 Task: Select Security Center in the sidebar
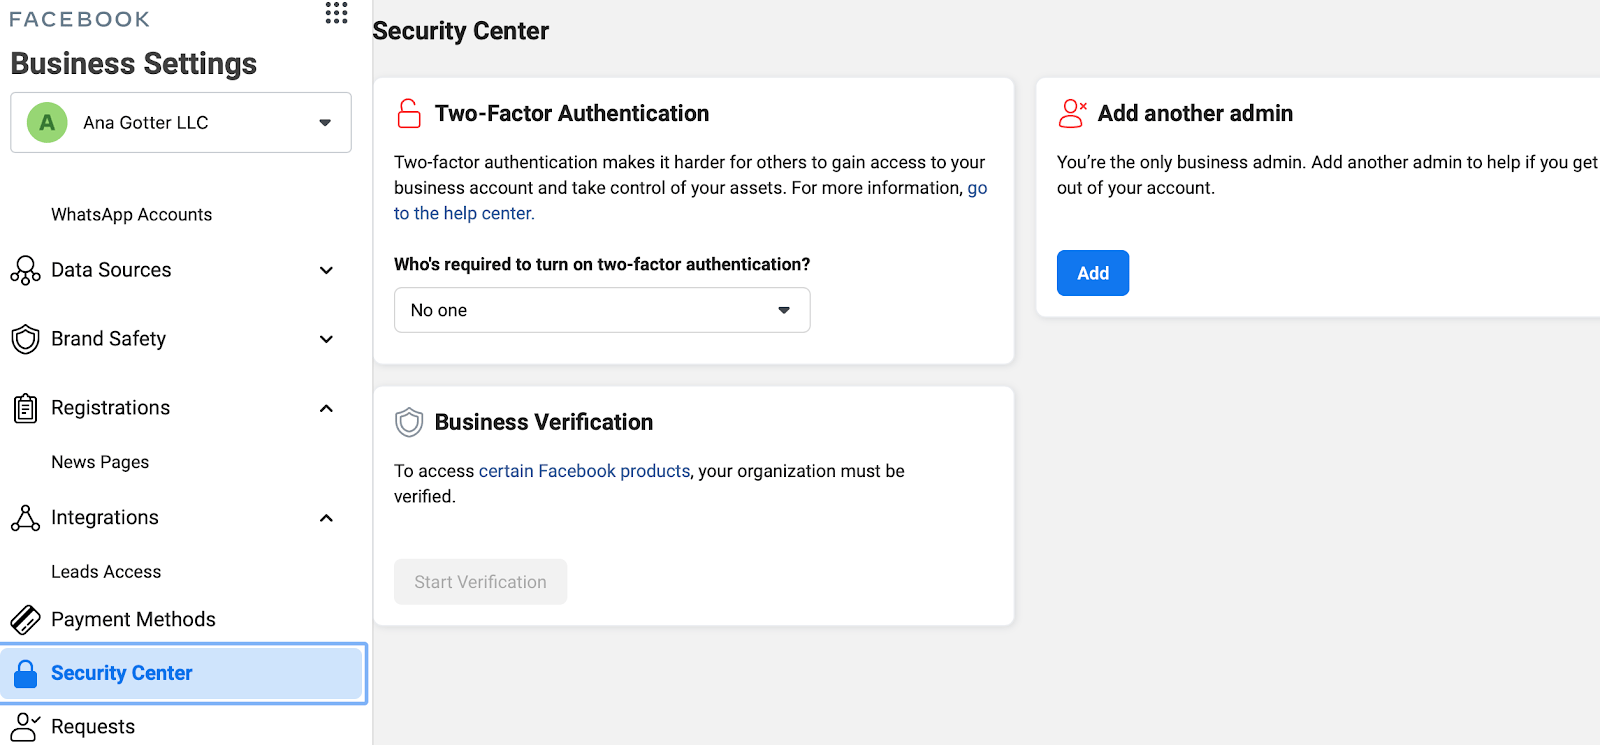184,673
